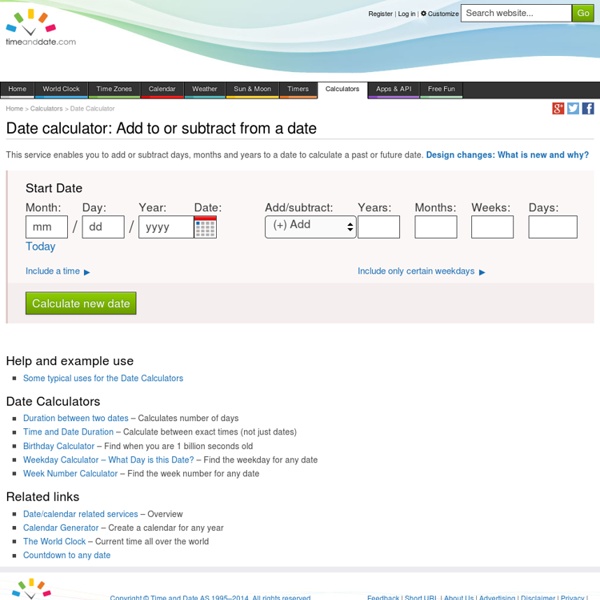Open the Customize gear option

click(x=440, y=13)
